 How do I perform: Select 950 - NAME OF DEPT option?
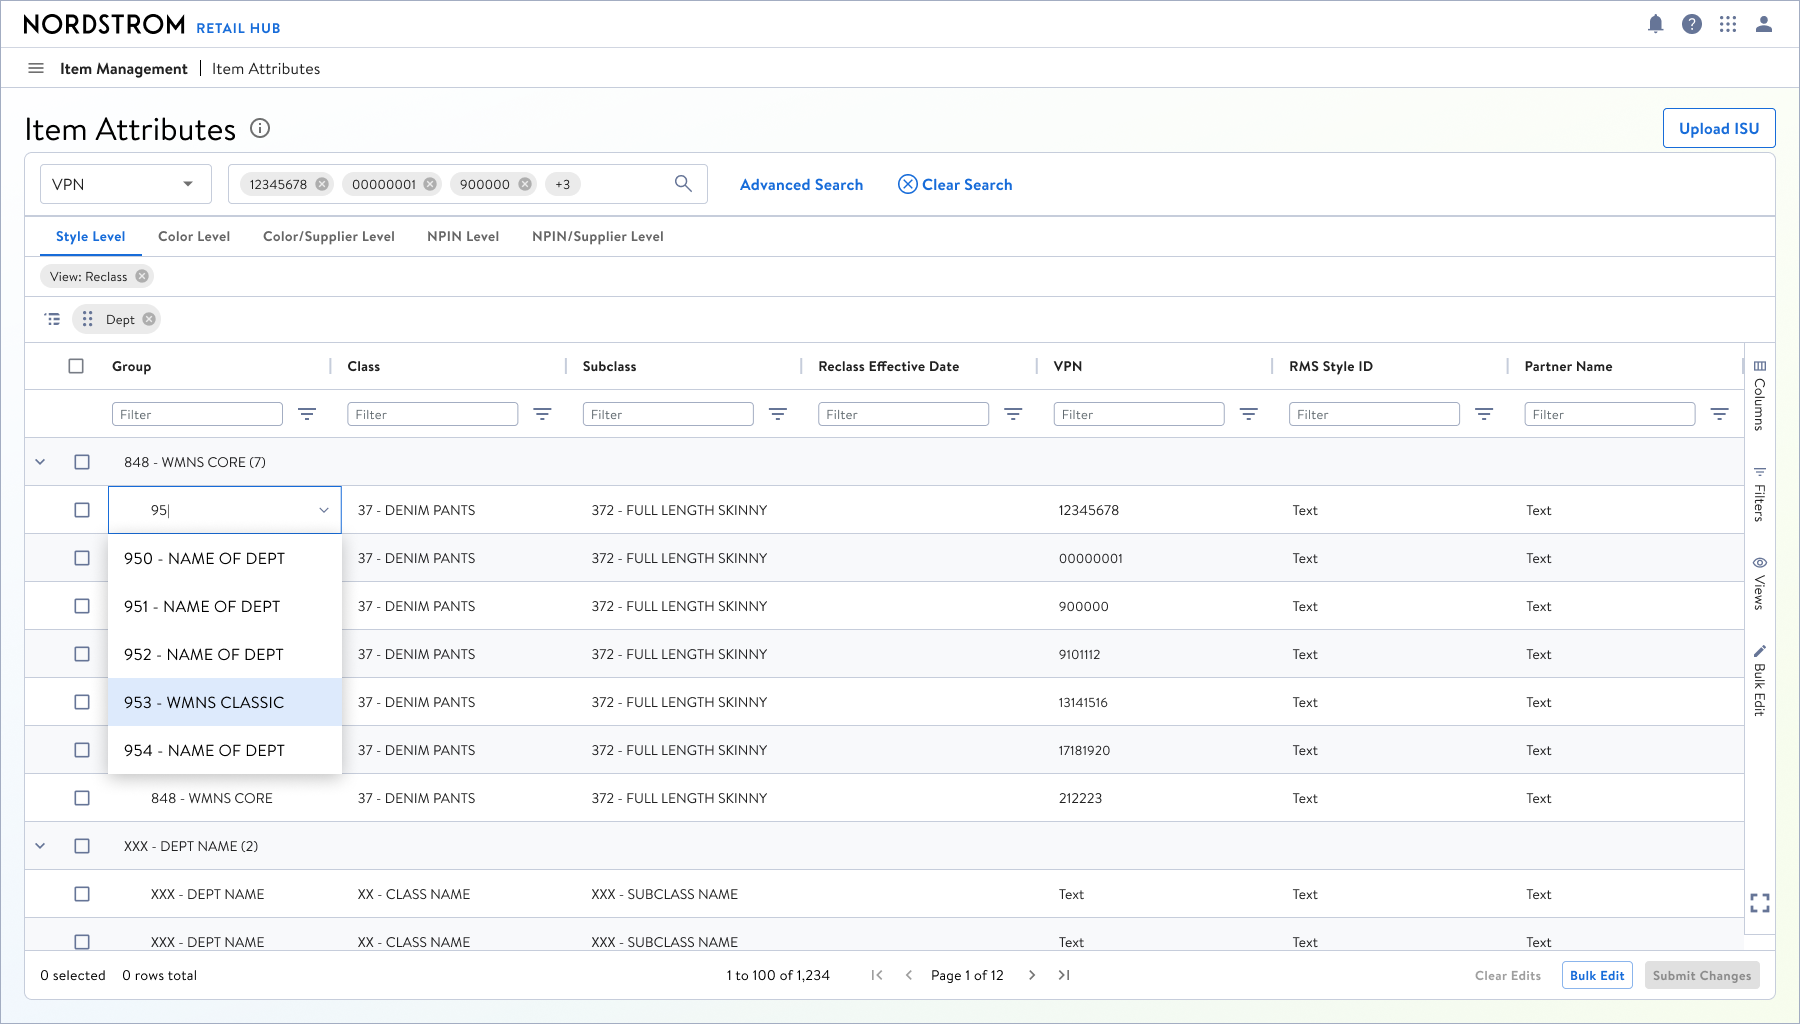tap(225, 558)
